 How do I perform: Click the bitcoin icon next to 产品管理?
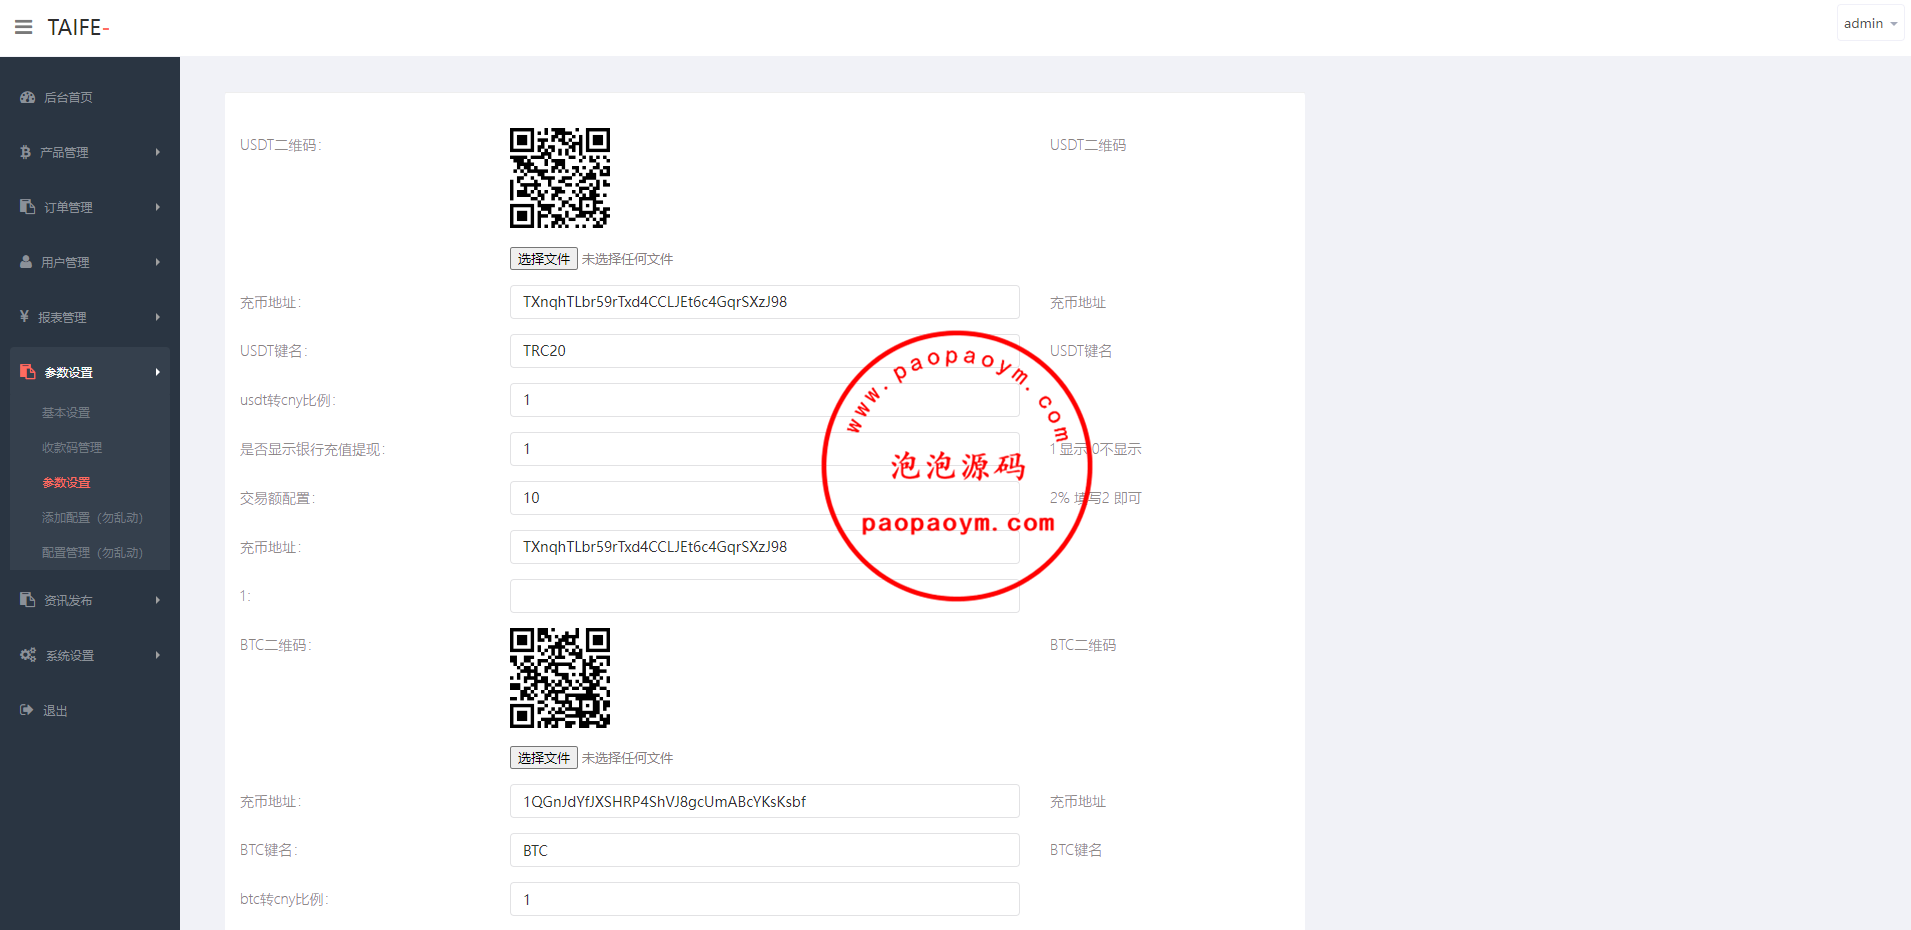(26, 152)
